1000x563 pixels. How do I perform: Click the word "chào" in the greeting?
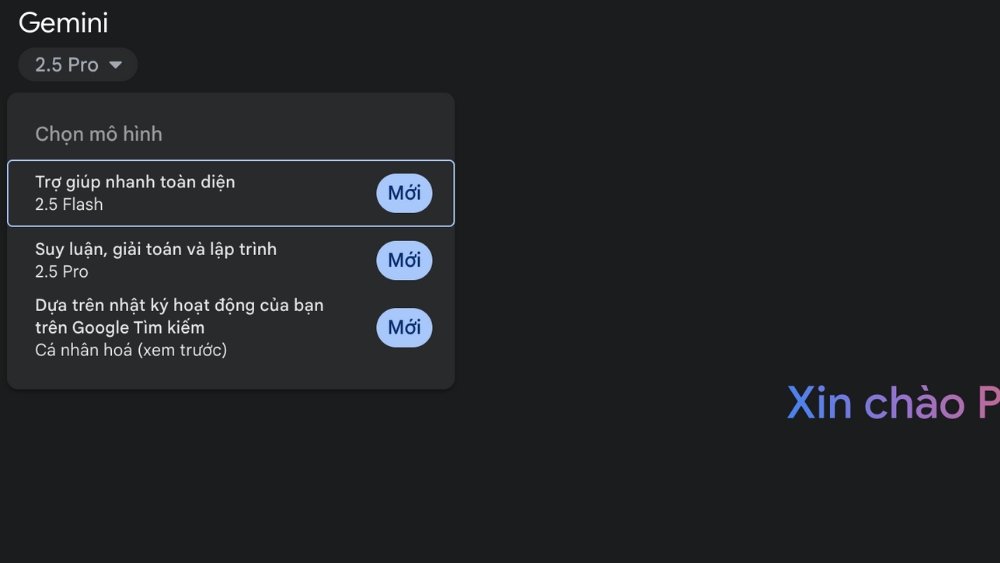click(x=914, y=402)
